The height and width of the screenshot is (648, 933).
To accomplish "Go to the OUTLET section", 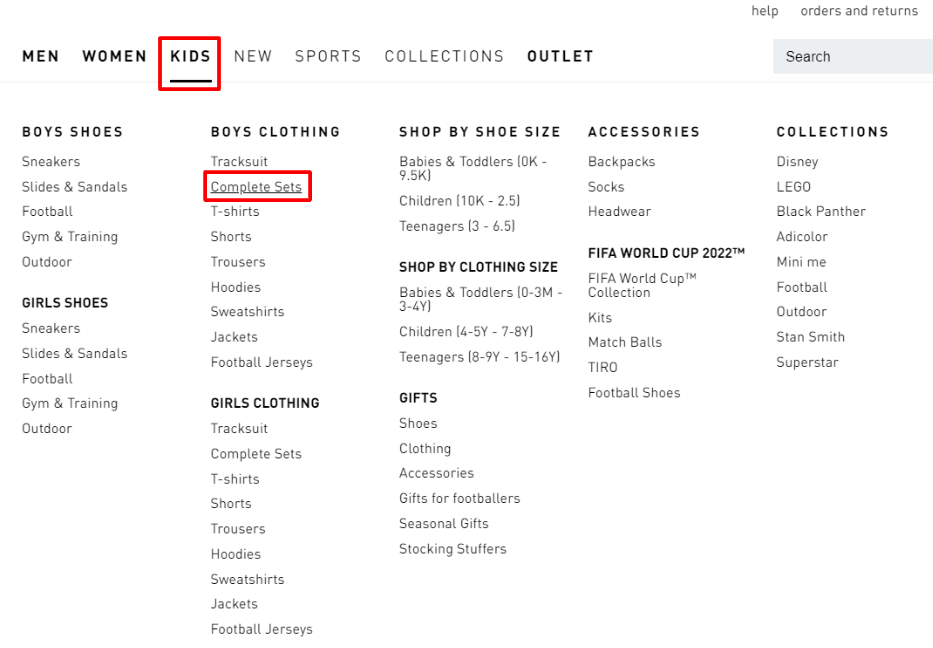I will point(560,56).
